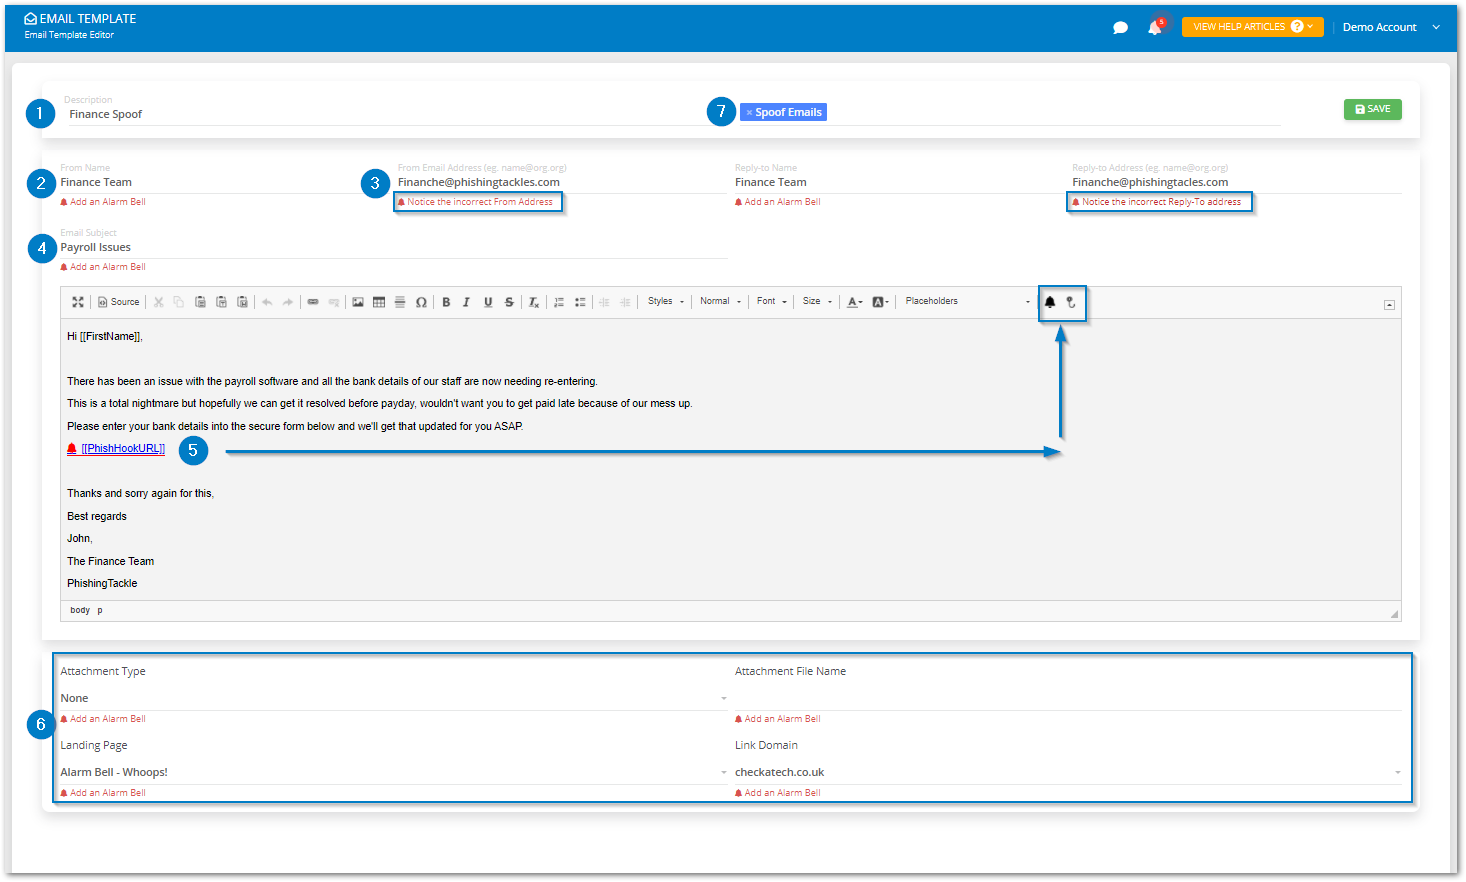This screenshot has height=882, width=1466.
Task: Click the phish hook icon in editor toolbar
Action: 1071,302
